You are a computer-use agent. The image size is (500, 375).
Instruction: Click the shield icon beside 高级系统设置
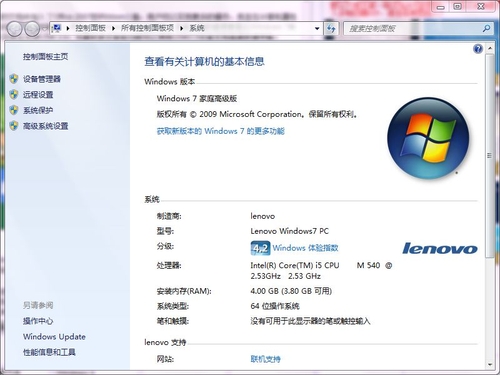(x=14, y=126)
